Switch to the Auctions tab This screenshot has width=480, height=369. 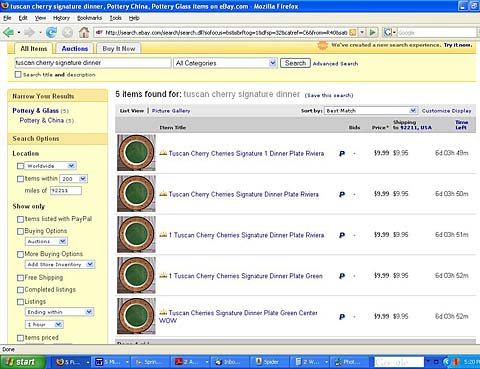(75, 49)
